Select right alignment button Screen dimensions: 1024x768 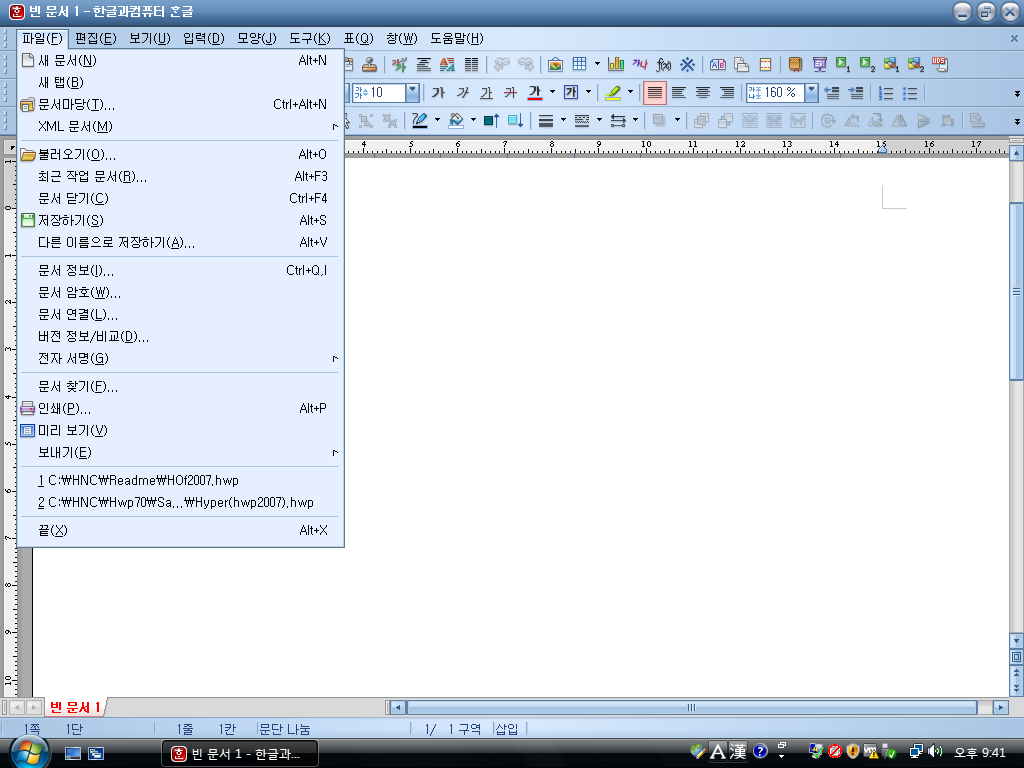(x=727, y=93)
